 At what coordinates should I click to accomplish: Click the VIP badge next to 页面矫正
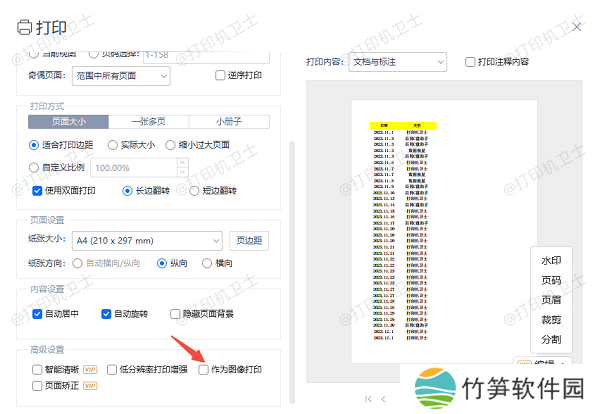click(x=88, y=387)
